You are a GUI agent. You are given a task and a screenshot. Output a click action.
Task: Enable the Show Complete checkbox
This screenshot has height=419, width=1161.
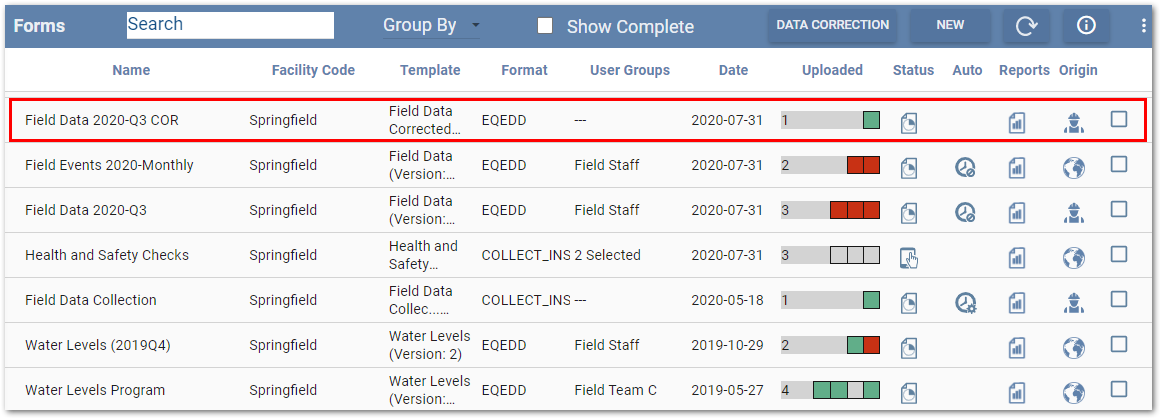pos(545,26)
